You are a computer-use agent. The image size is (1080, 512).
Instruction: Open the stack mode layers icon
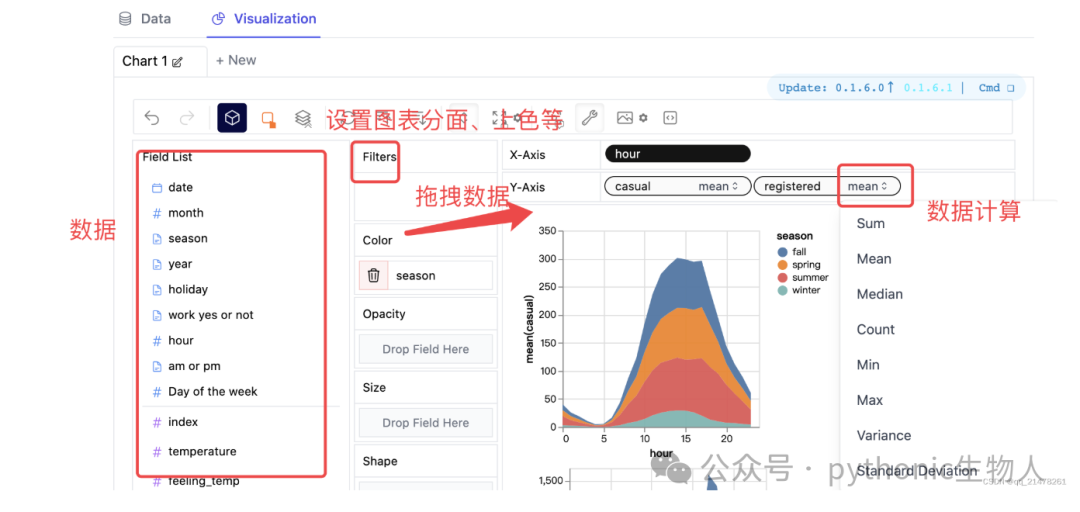tap(303, 118)
